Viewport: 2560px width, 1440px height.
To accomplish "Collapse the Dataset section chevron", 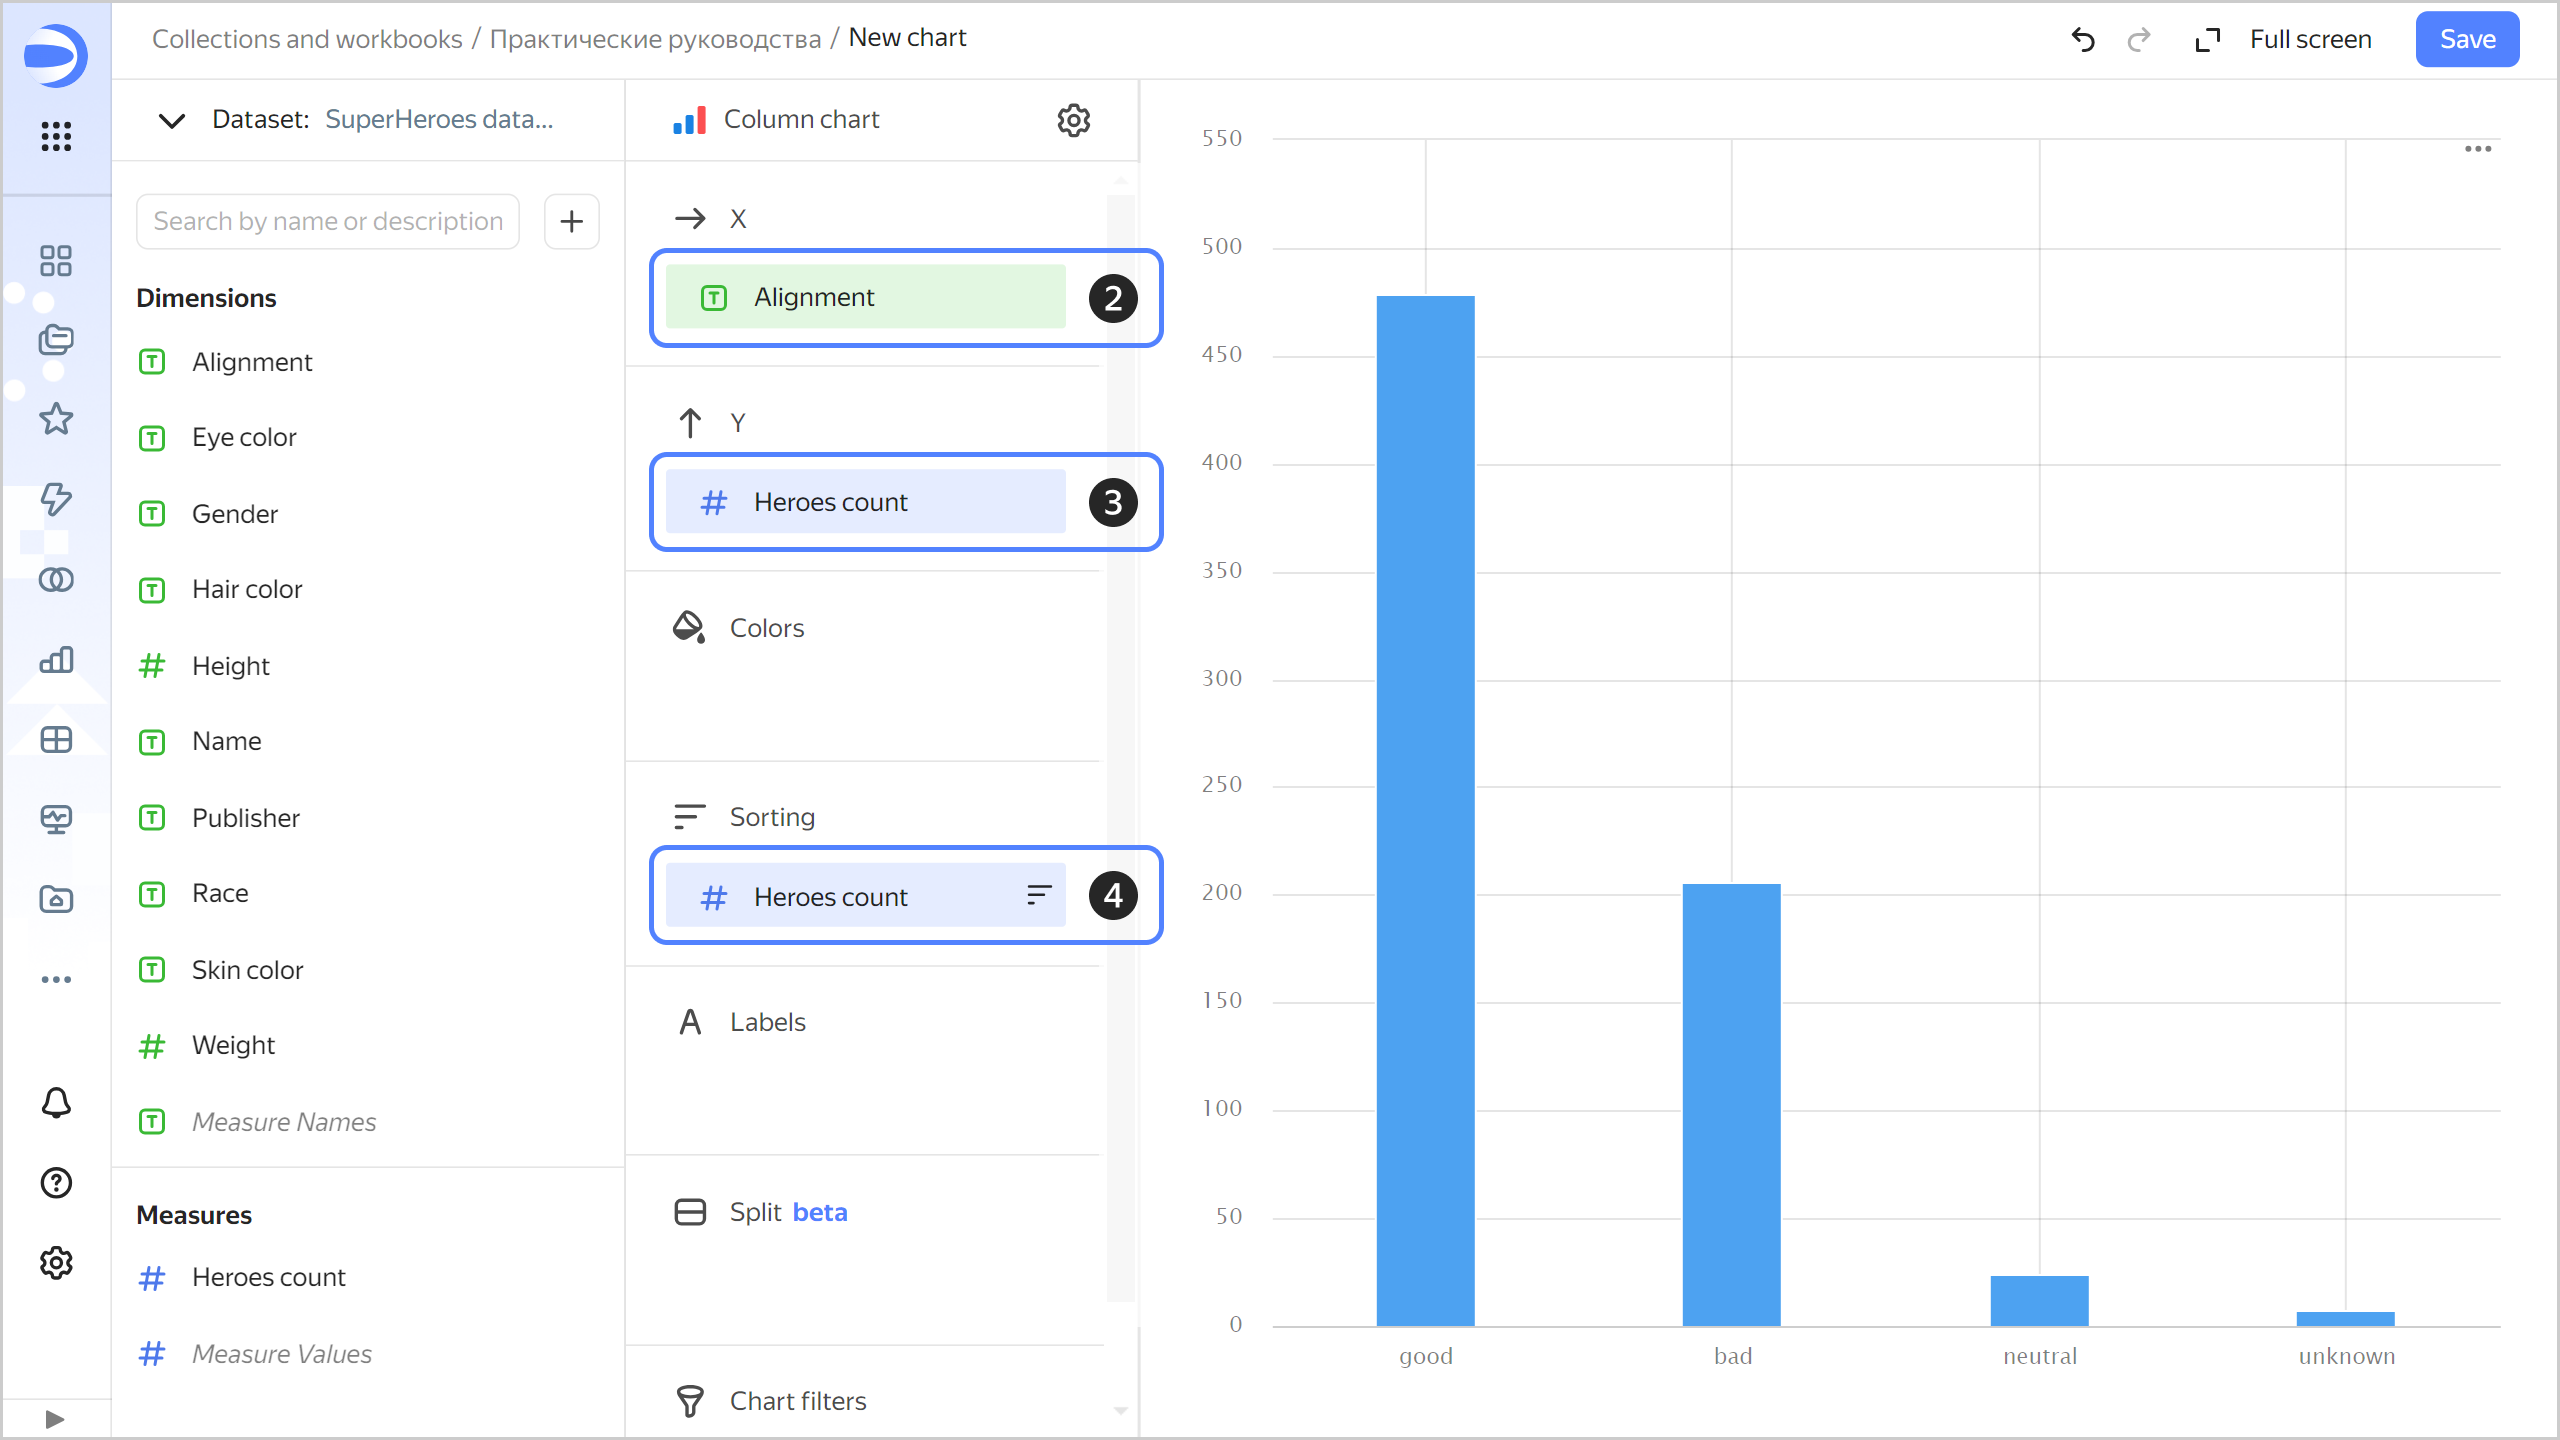I will click(x=172, y=120).
